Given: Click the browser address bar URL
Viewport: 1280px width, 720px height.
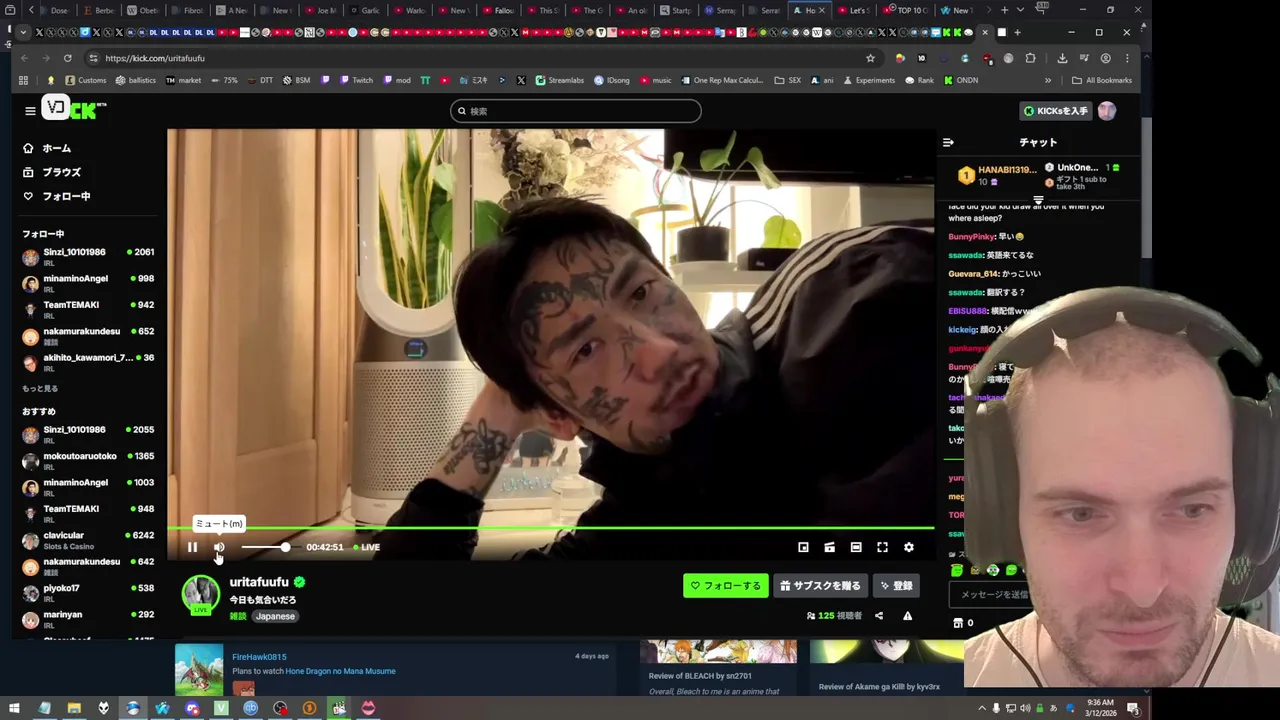Looking at the screenshot, I should [155, 58].
